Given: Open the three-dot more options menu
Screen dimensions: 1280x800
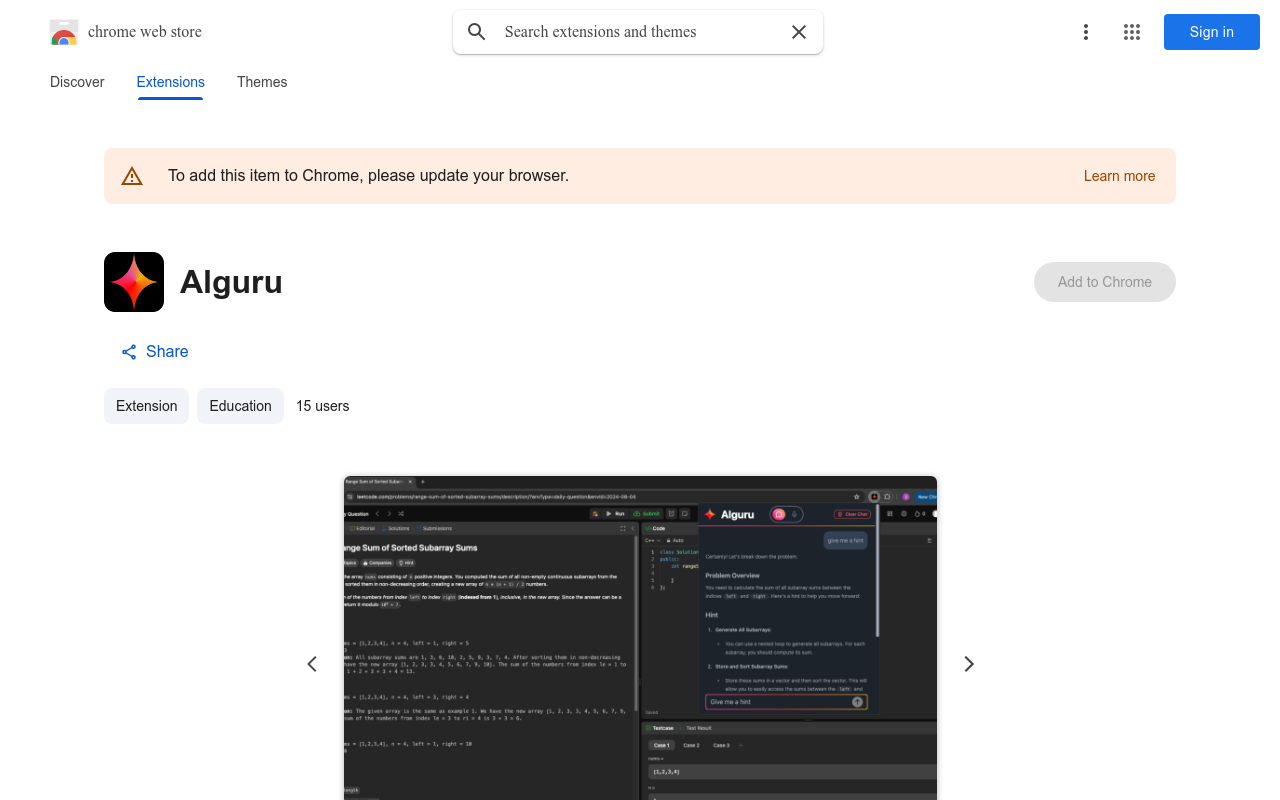Looking at the screenshot, I should (1086, 32).
